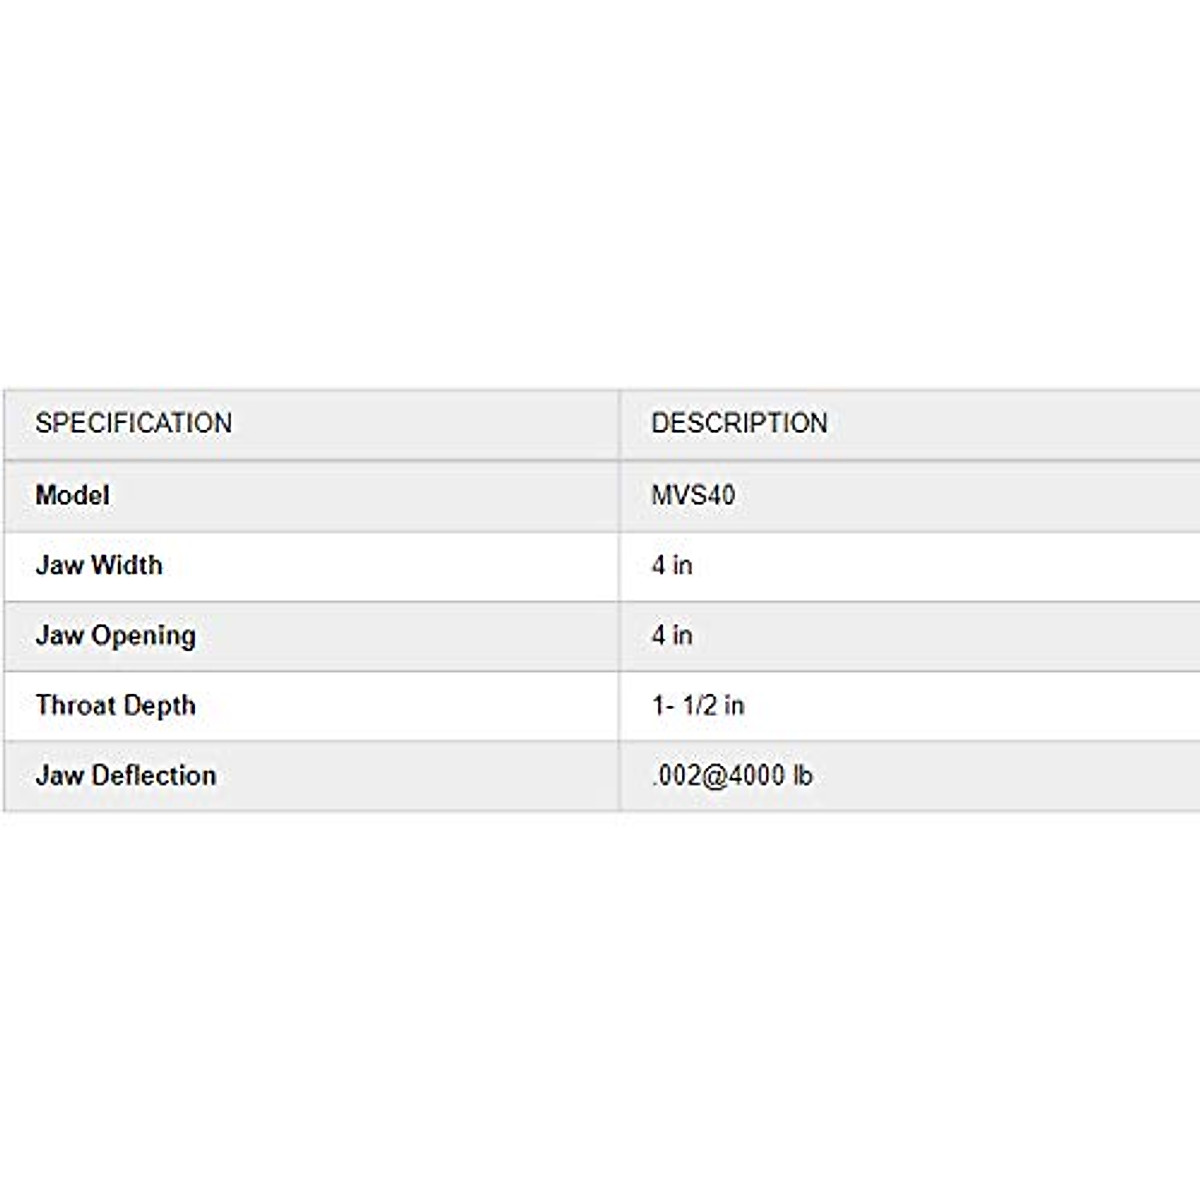Click the @ symbol in deflection value
Image resolution: width=1200 pixels, height=1200 pixels.
click(x=714, y=776)
